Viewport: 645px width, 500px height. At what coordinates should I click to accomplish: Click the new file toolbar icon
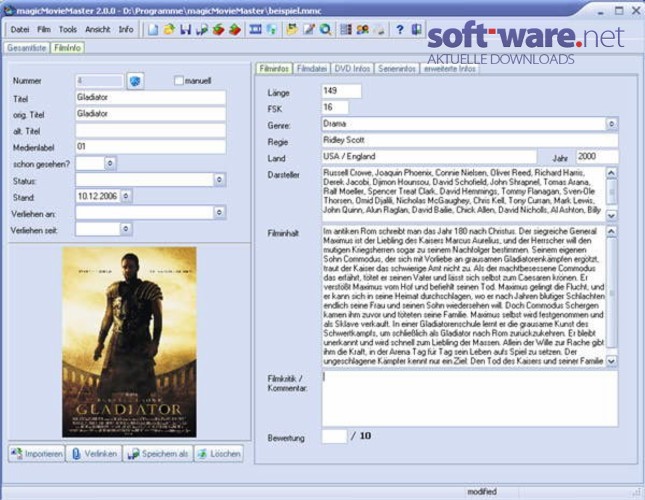[x=153, y=30]
